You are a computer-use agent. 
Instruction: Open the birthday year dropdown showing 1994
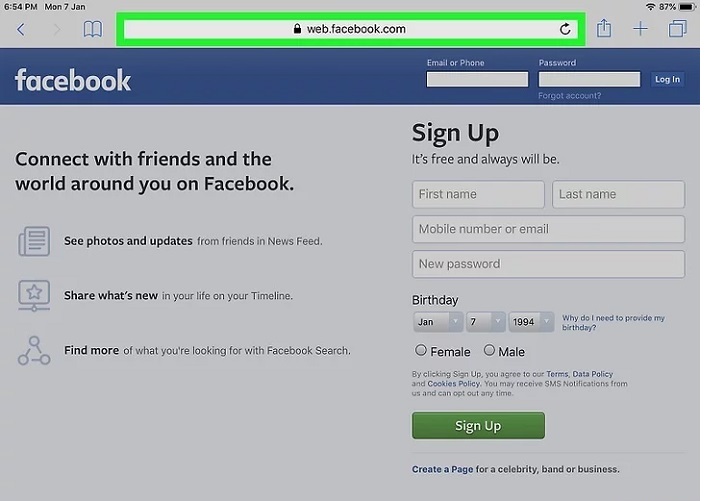coord(531,322)
